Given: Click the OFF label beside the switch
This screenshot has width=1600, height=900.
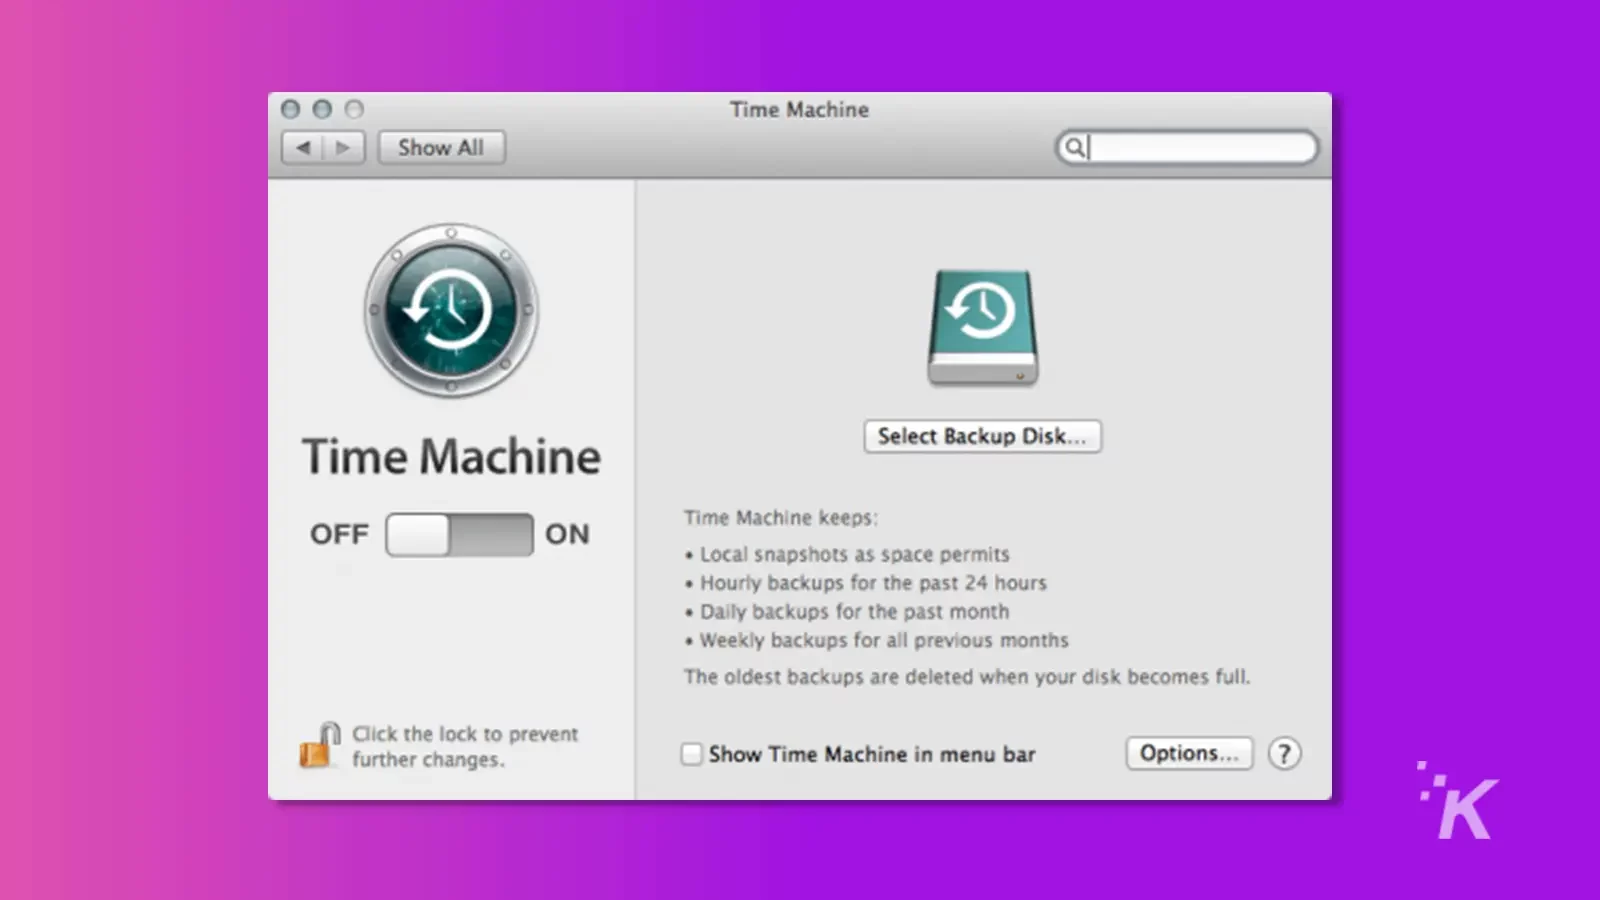Looking at the screenshot, I should [339, 534].
